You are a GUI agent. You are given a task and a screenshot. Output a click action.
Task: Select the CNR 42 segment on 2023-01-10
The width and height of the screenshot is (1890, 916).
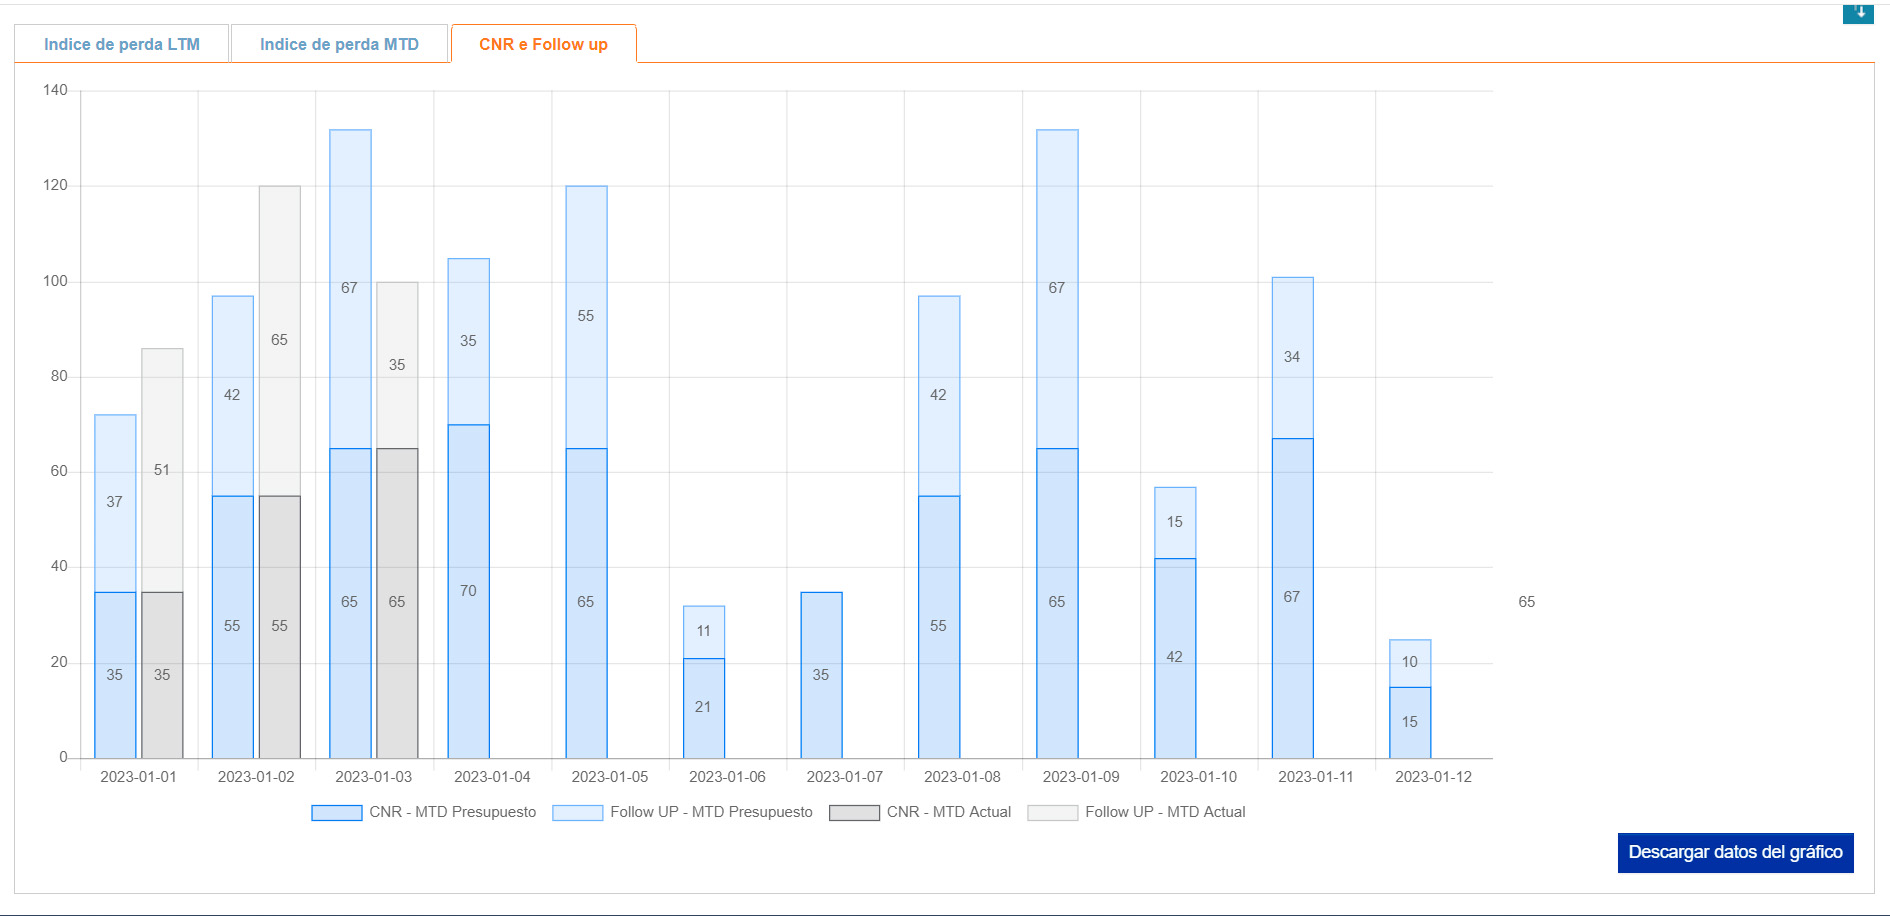pyautogui.click(x=1175, y=657)
